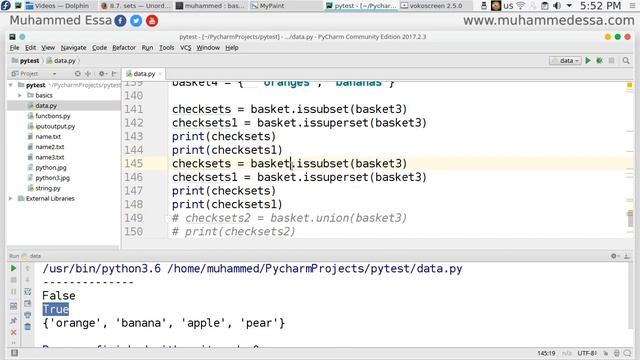Click the print icon in Run console
Viewport: 640px width, 360px height.
click(x=28, y=315)
